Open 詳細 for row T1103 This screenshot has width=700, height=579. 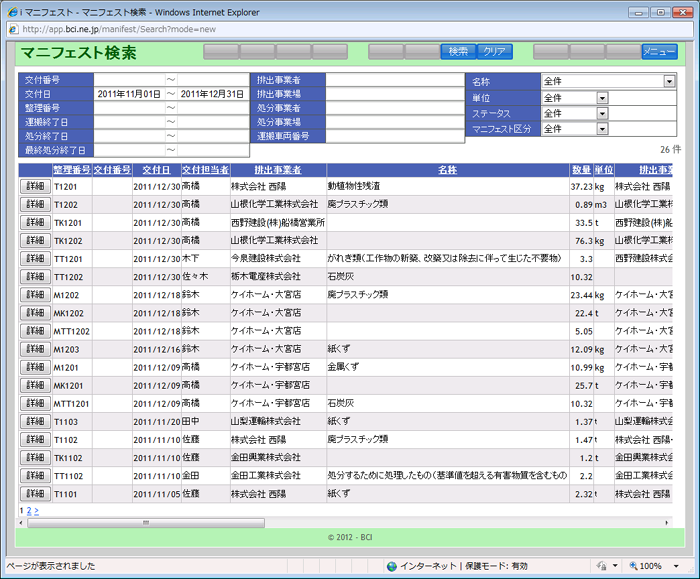pos(35,421)
